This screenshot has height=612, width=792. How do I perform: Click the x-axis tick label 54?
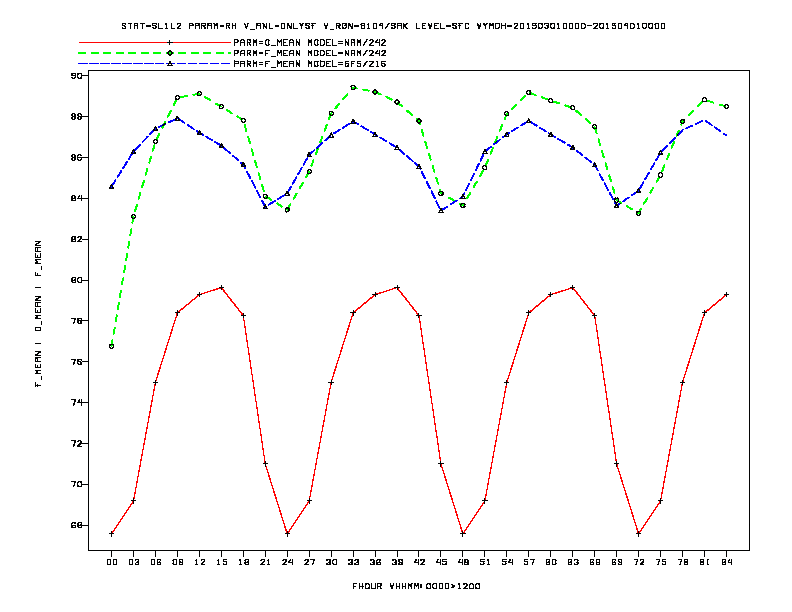click(507, 562)
